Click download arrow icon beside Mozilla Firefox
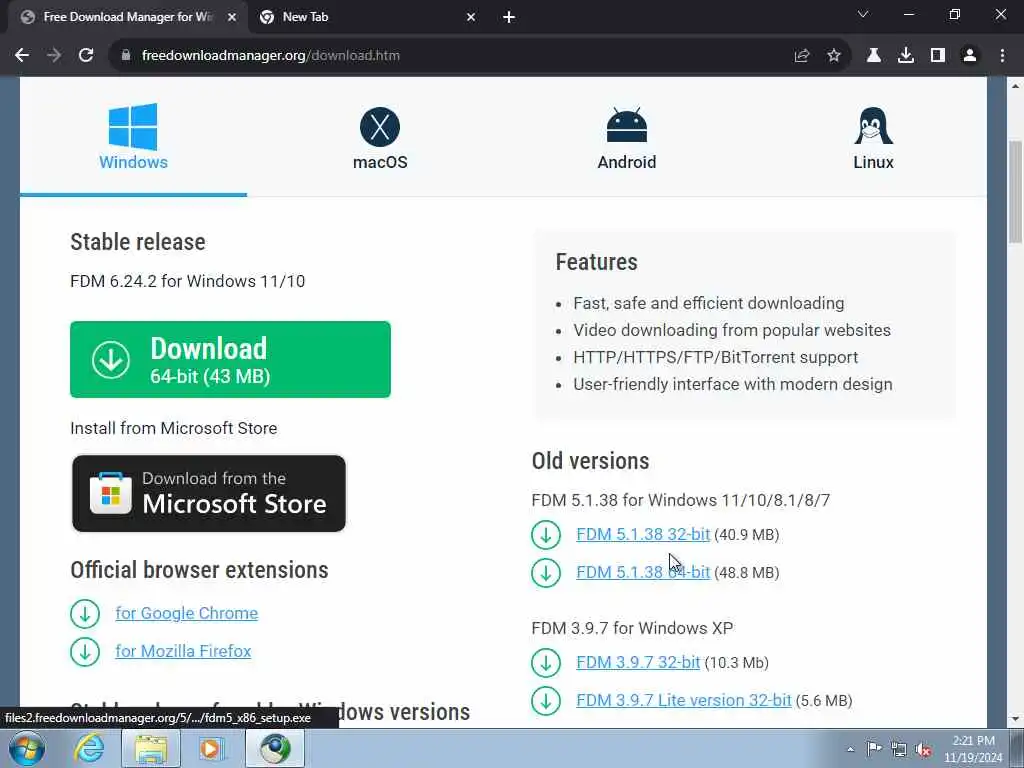This screenshot has height=768, width=1024. [85, 652]
